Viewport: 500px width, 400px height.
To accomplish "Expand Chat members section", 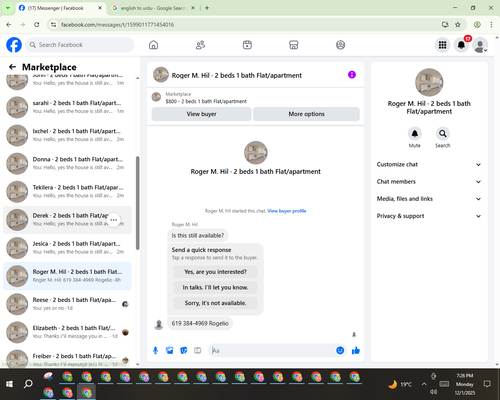I will coord(429,182).
